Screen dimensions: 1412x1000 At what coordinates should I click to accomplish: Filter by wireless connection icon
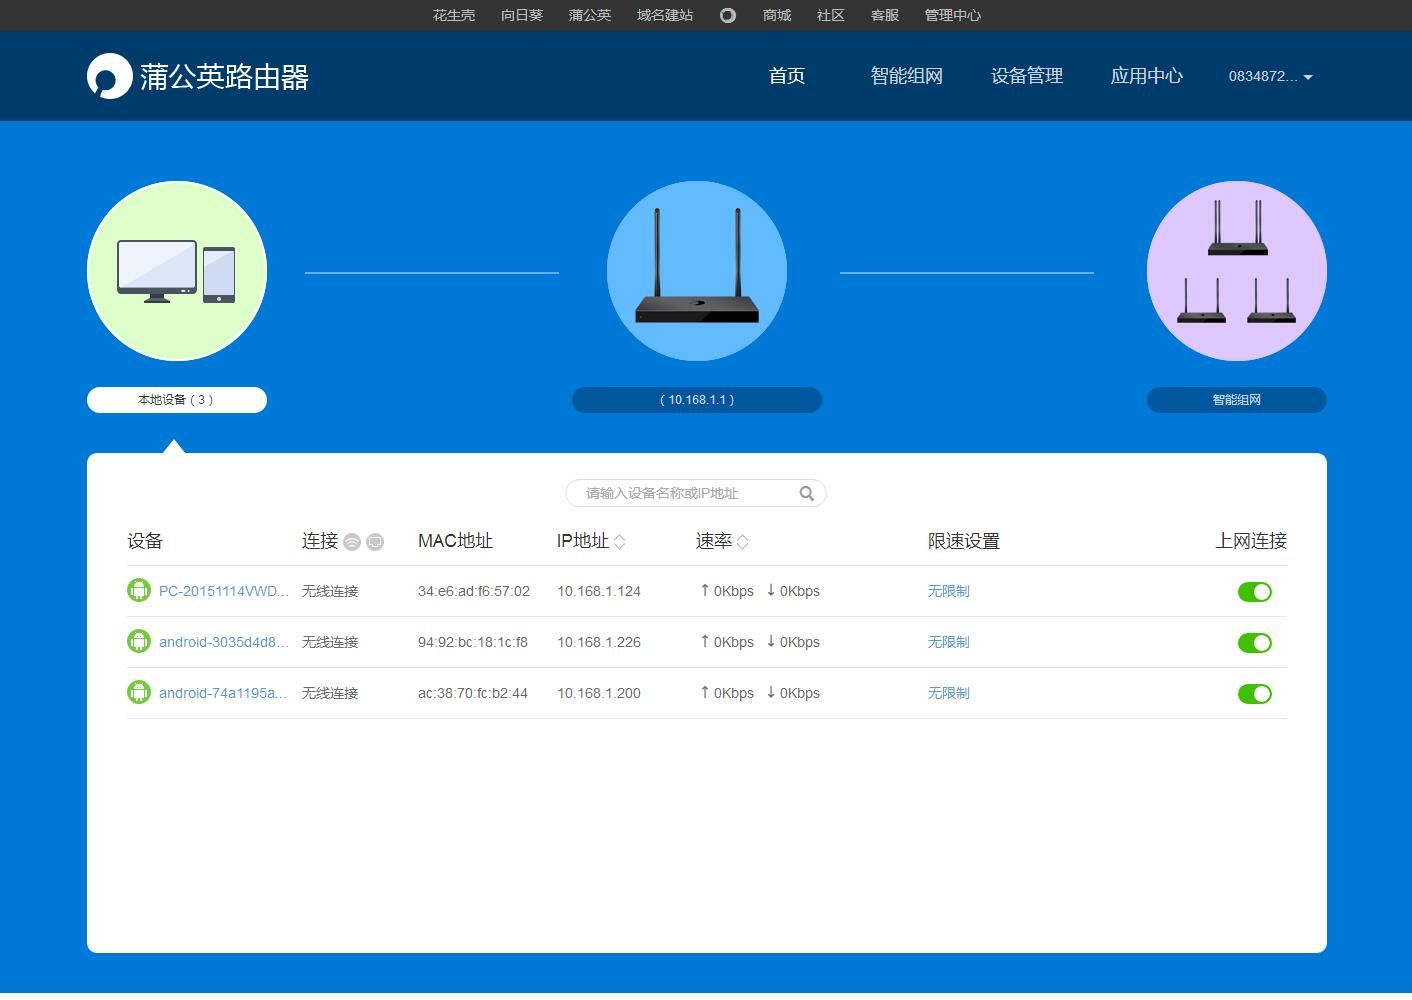point(352,542)
